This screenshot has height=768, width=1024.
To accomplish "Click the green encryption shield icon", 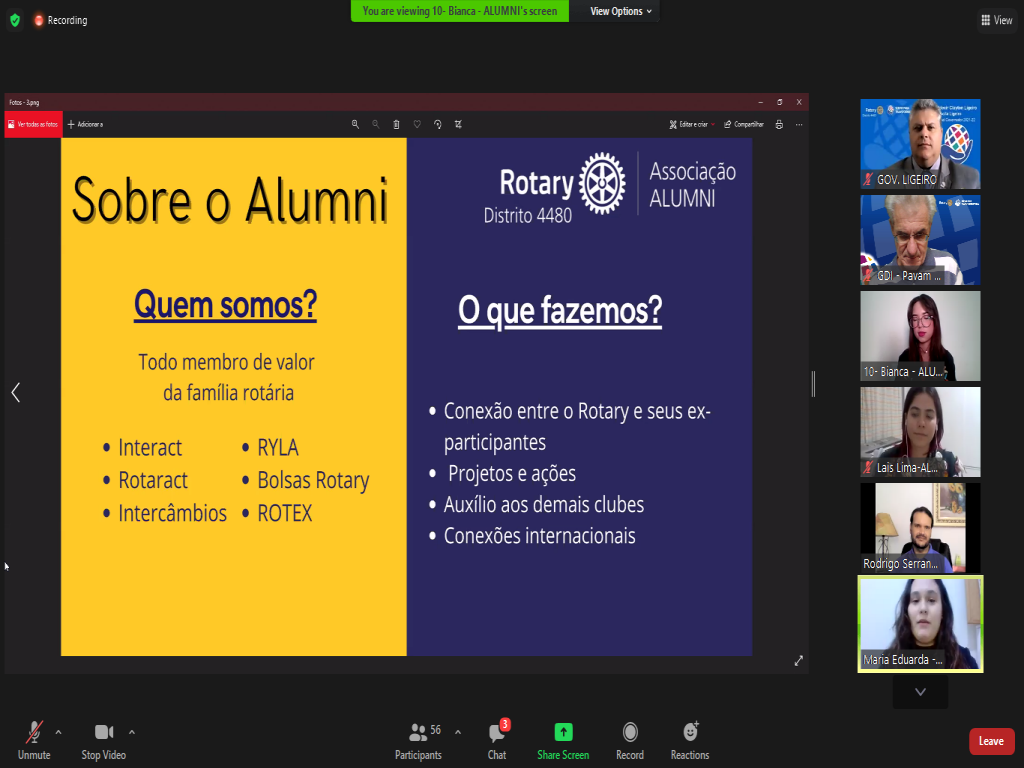I will (14, 20).
